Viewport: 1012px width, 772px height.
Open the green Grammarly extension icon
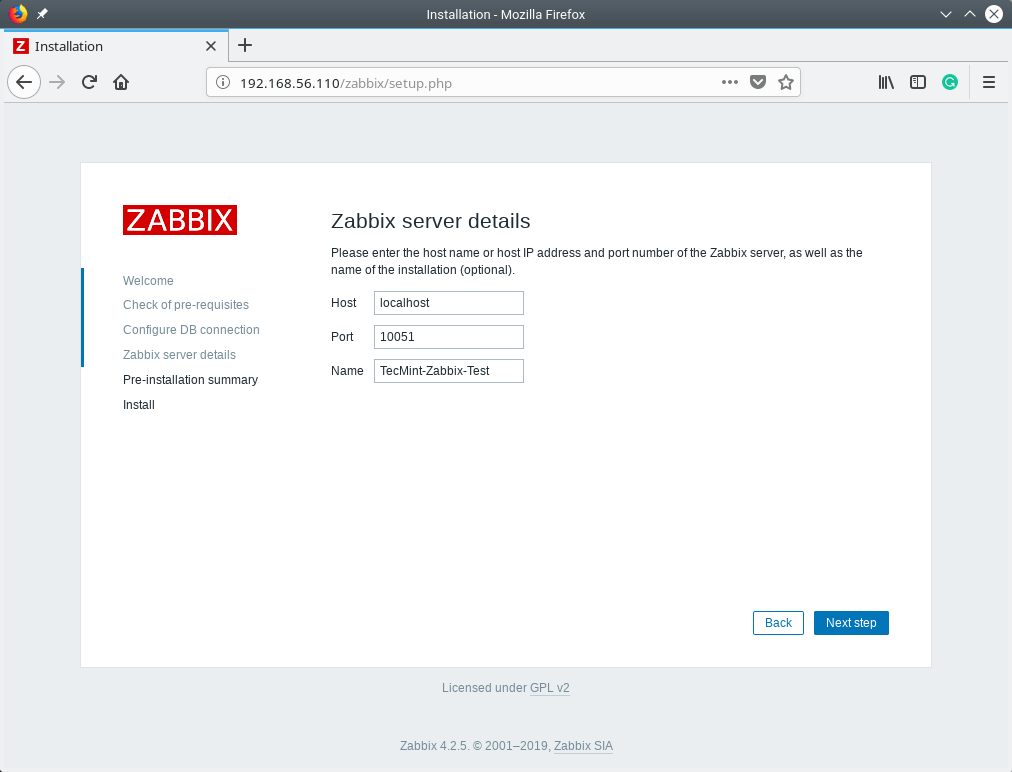click(x=949, y=82)
